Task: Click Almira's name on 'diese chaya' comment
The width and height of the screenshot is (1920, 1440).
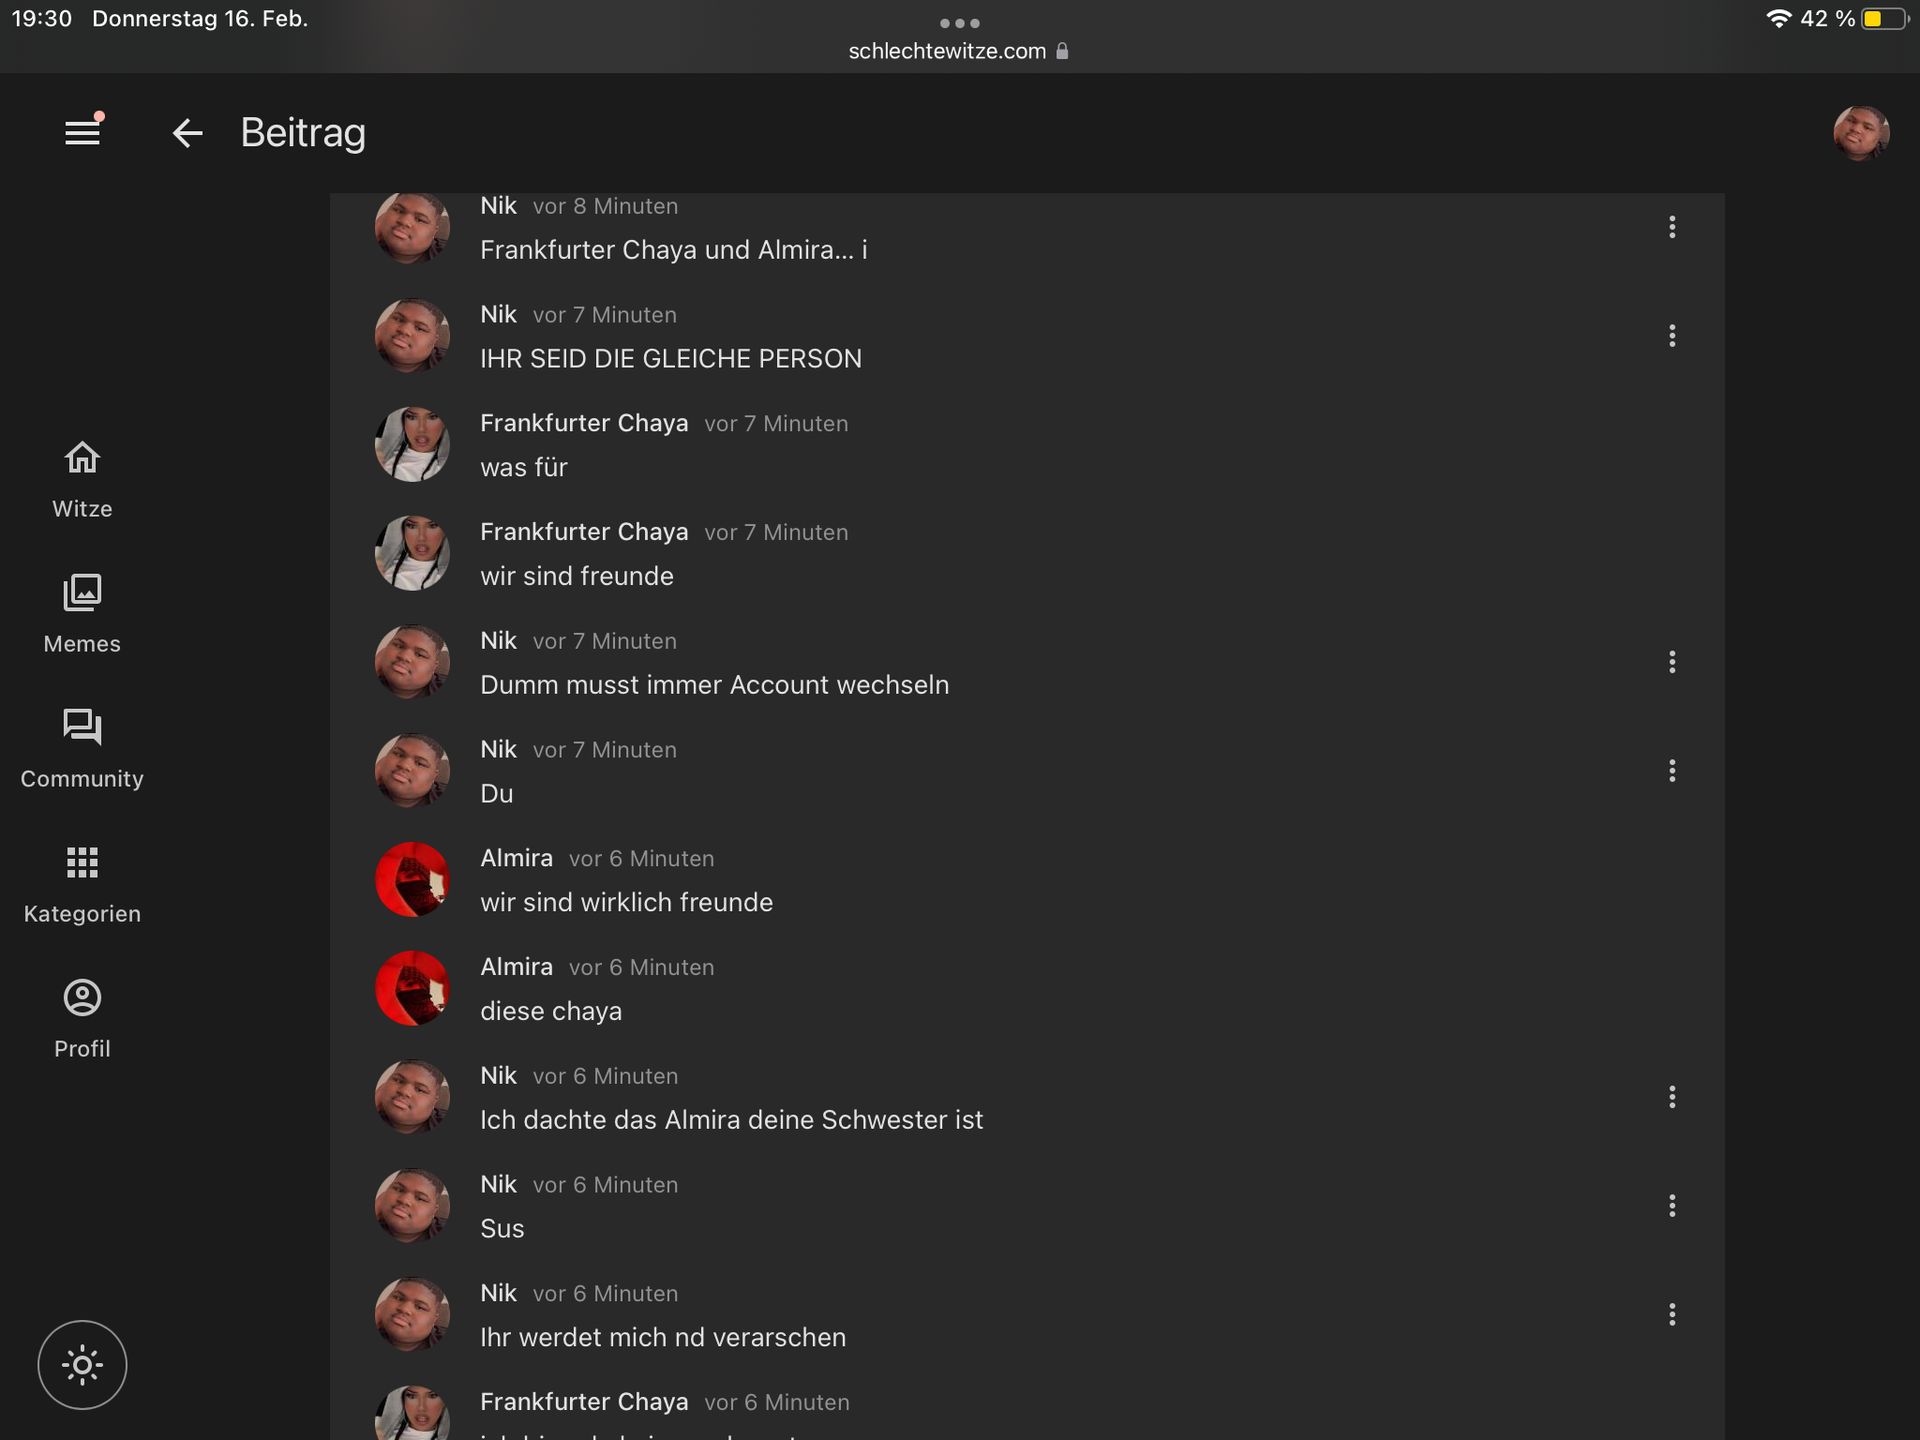Action: [516, 967]
